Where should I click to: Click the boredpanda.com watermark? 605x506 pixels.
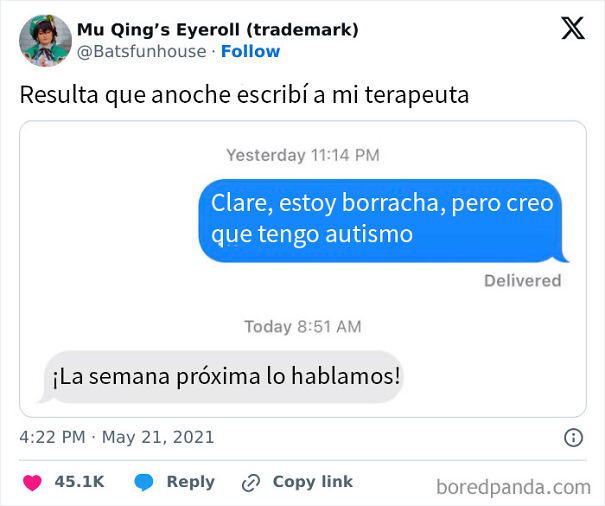(514, 487)
